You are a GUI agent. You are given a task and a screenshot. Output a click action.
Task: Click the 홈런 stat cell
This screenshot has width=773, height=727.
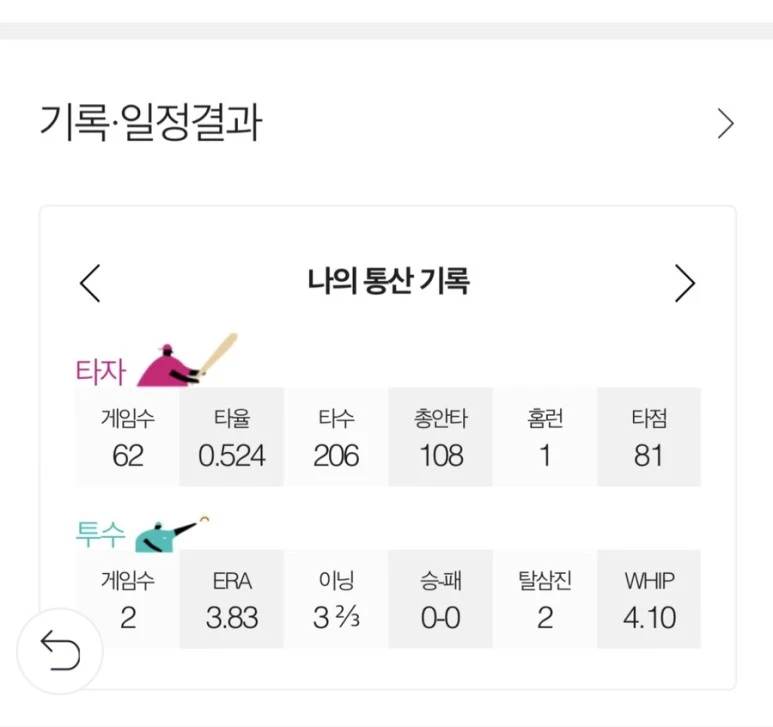click(545, 437)
